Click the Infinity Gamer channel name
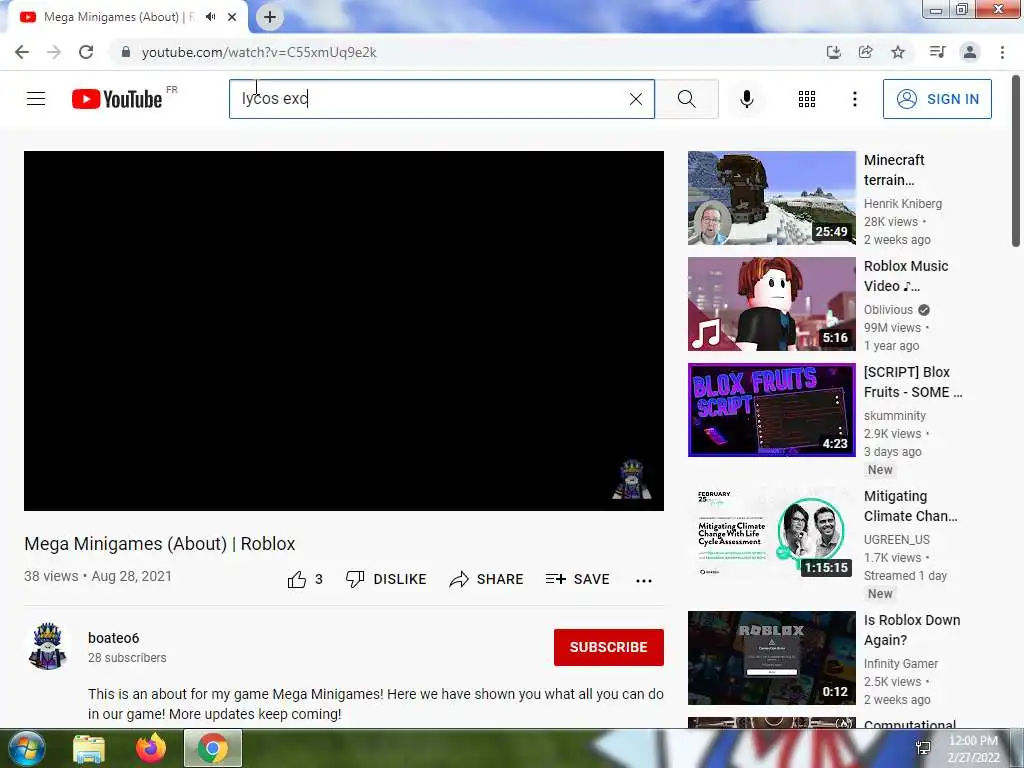Viewport: 1024px width, 768px height. [x=901, y=664]
